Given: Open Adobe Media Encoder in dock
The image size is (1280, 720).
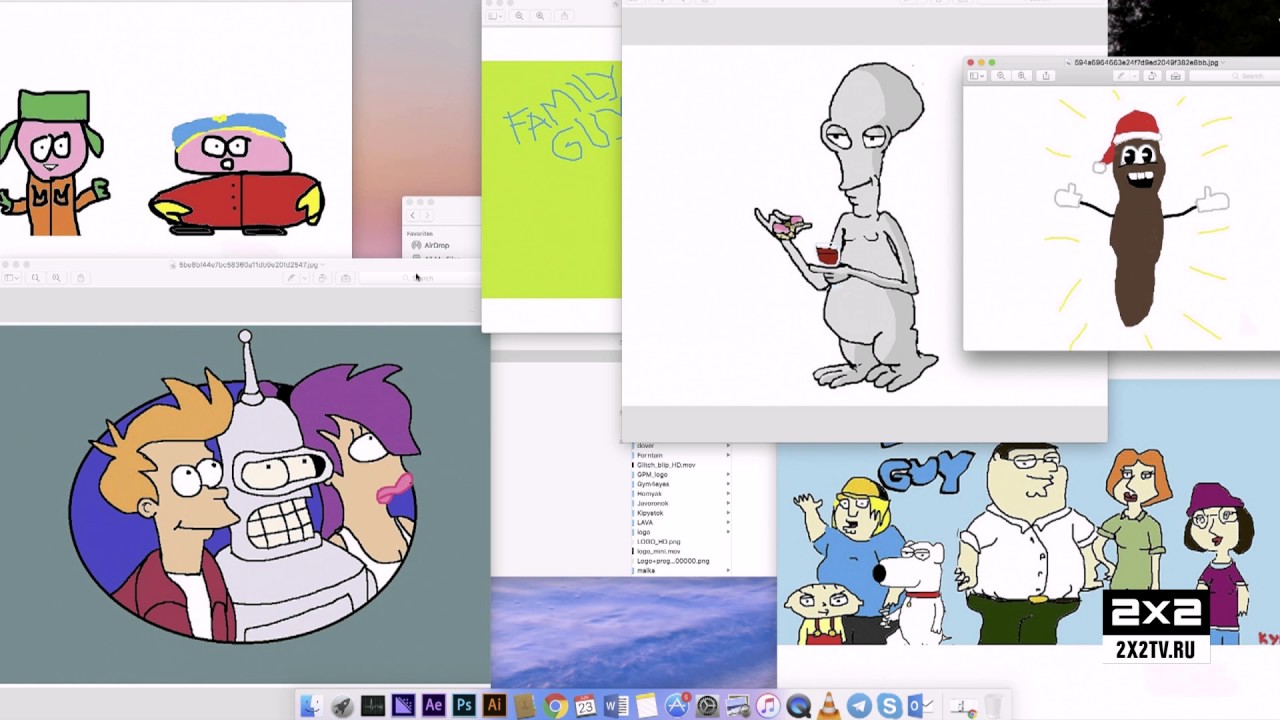Looking at the screenshot, I should [x=404, y=706].
